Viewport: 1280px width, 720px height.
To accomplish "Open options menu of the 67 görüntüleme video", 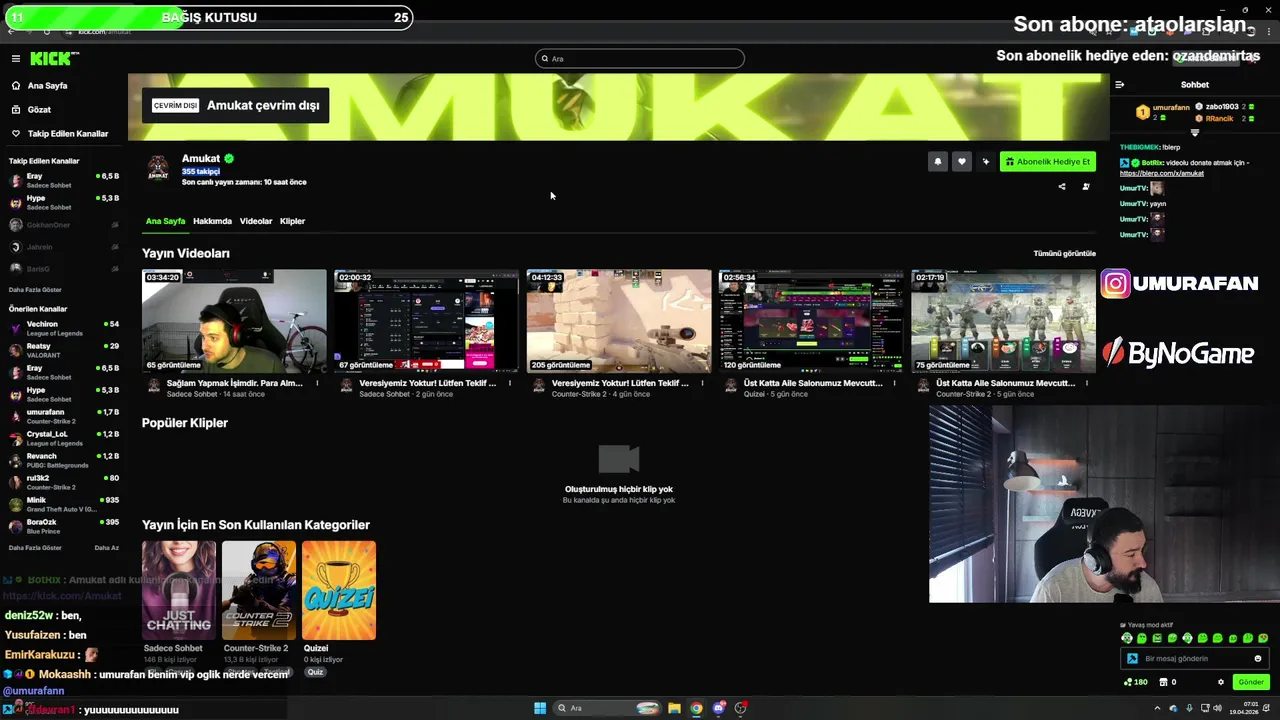I will [x=510, y=383].
